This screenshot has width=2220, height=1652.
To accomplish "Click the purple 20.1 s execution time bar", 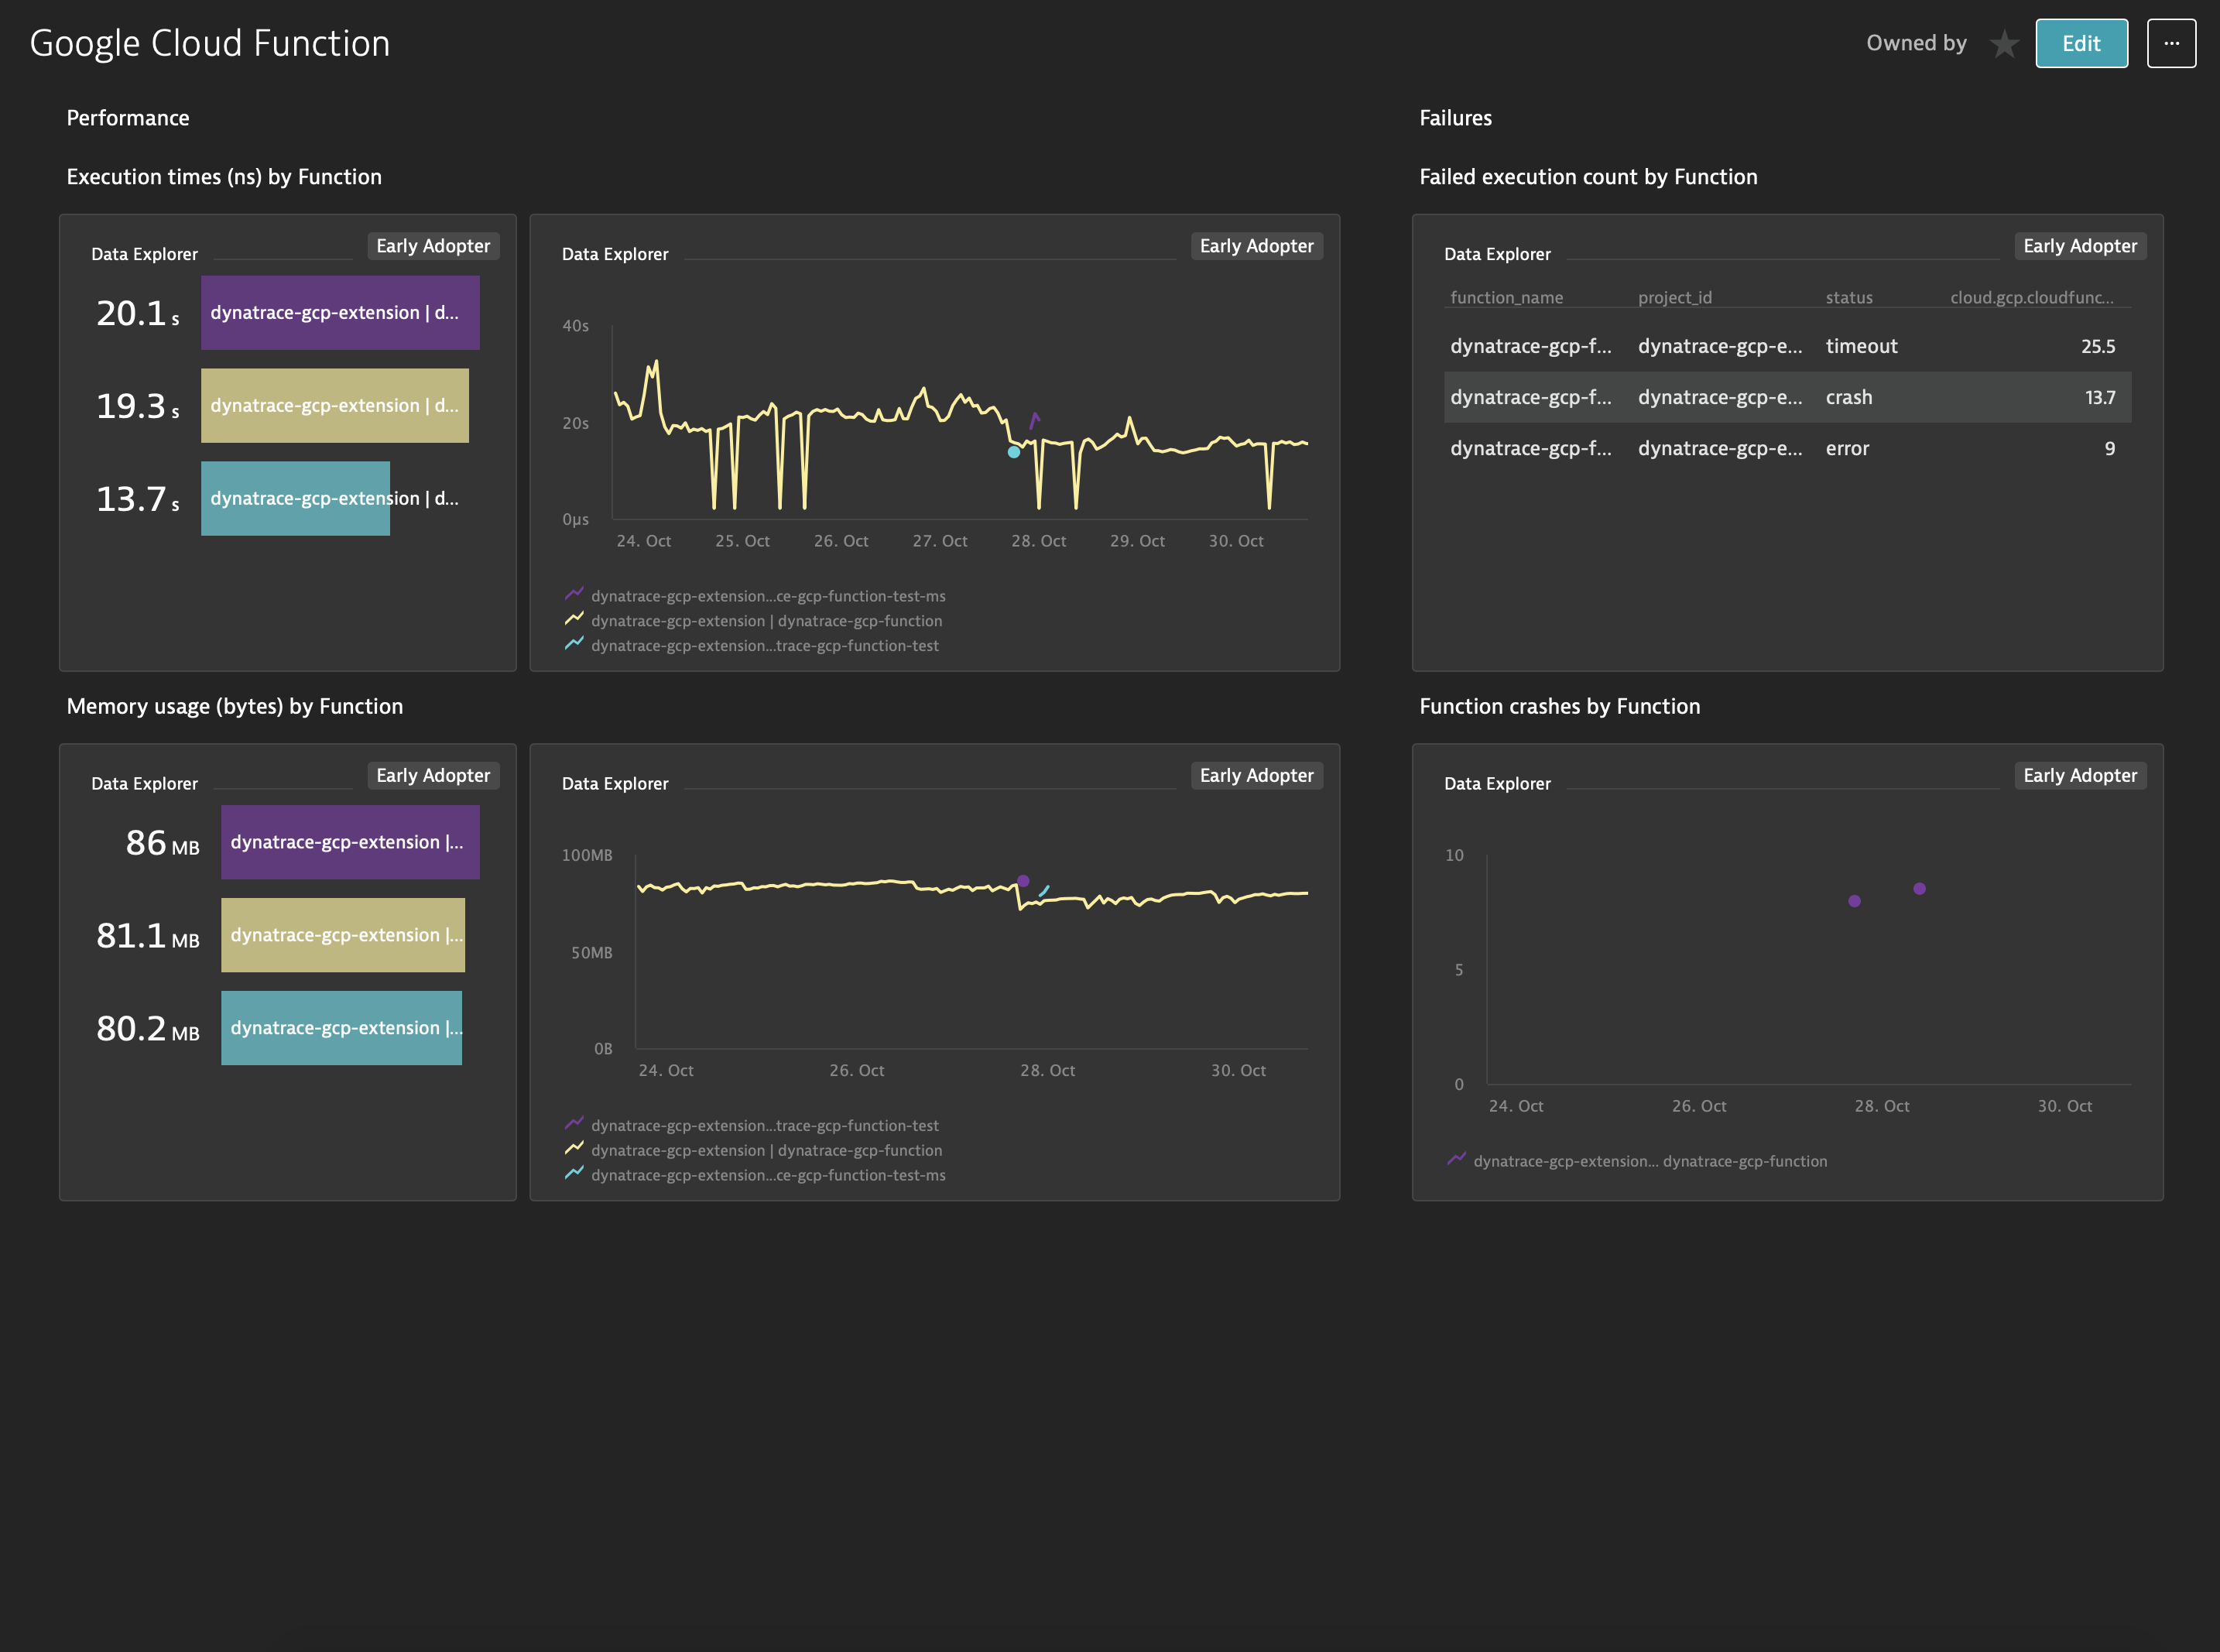I will point(340,313).
